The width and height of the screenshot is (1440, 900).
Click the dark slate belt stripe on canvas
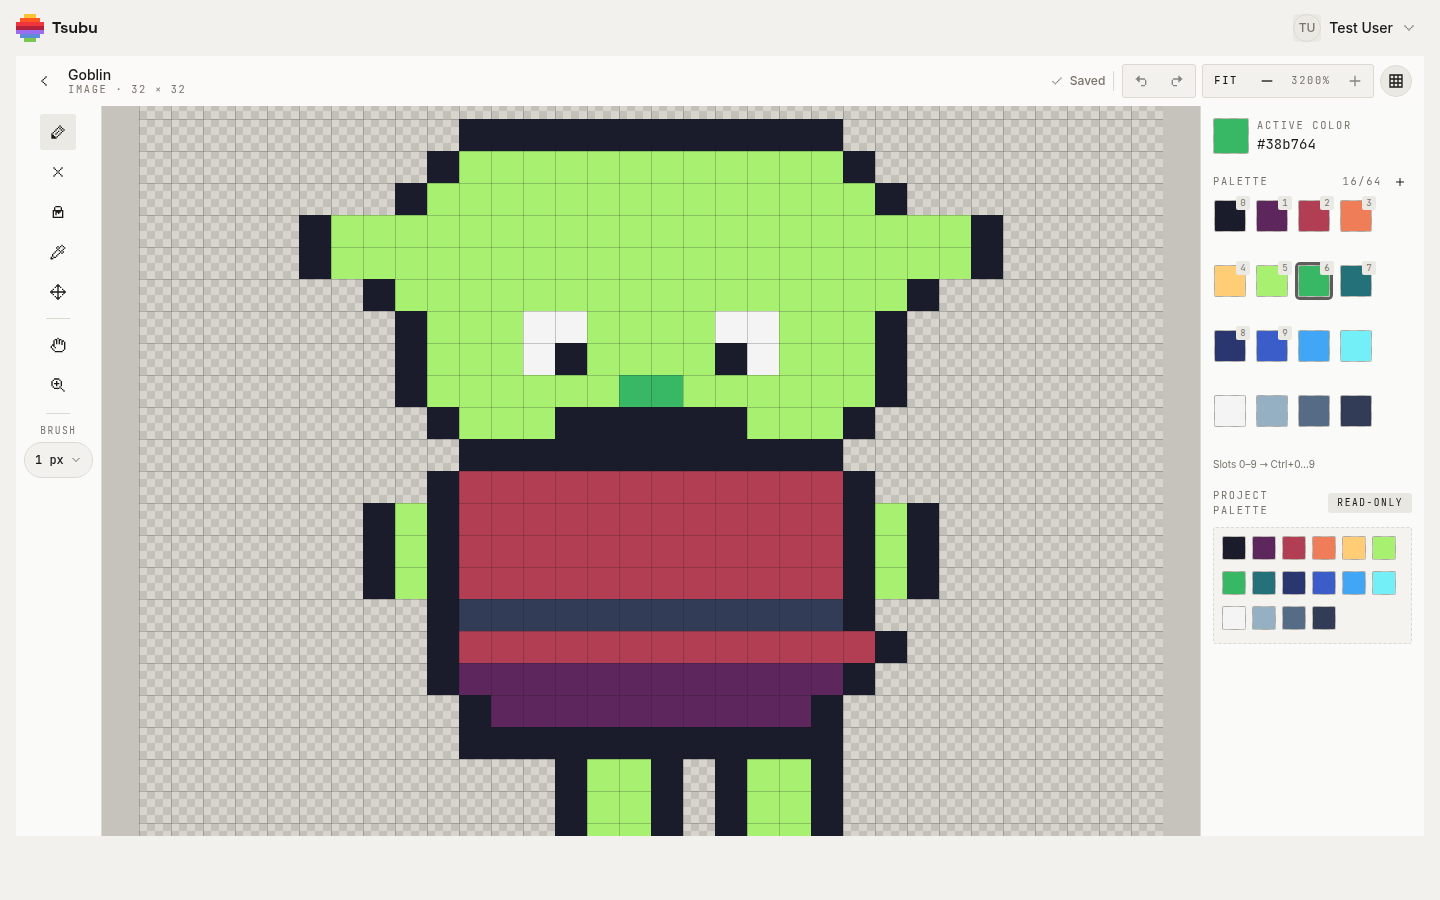click(x=651, y=615)
